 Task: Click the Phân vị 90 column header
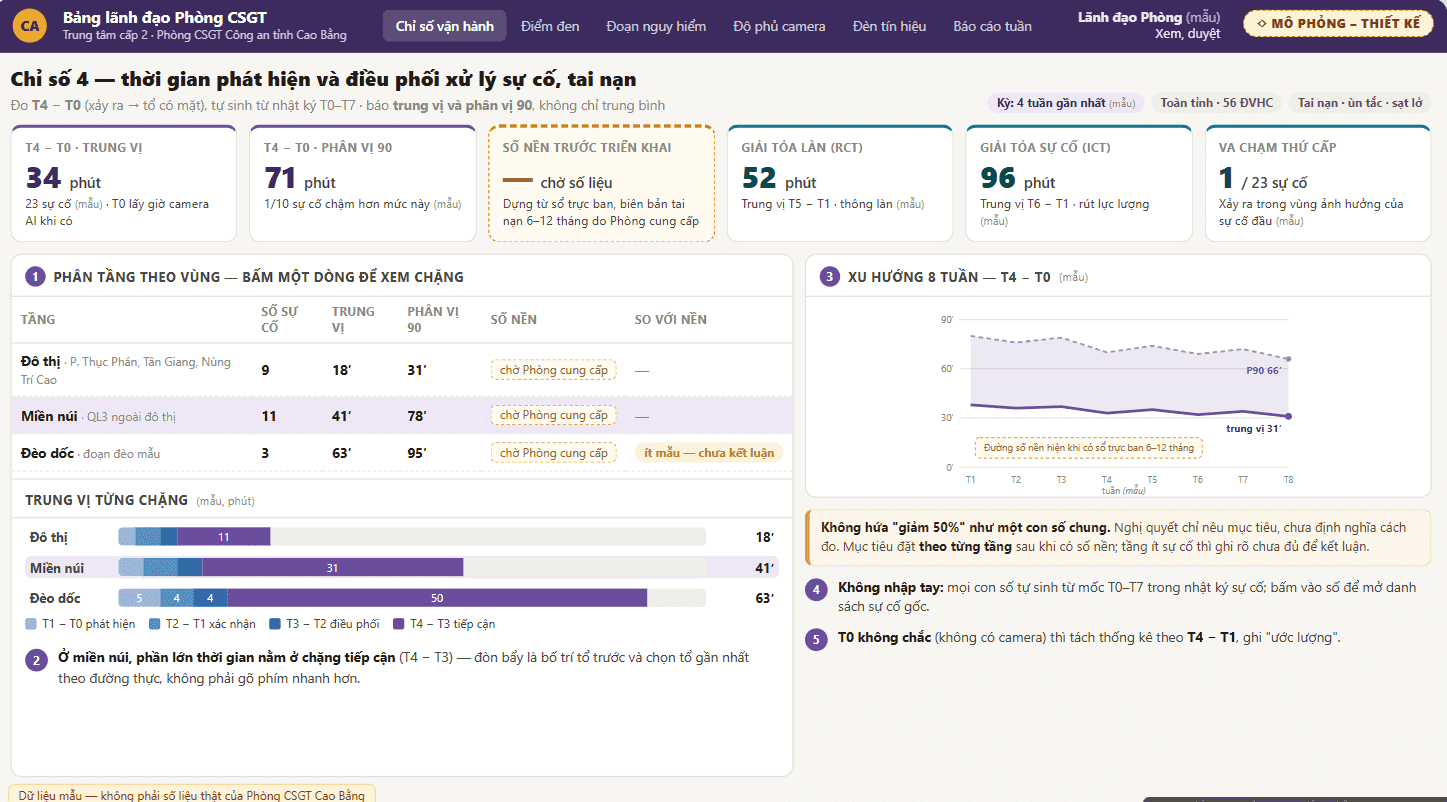(433, 319)
